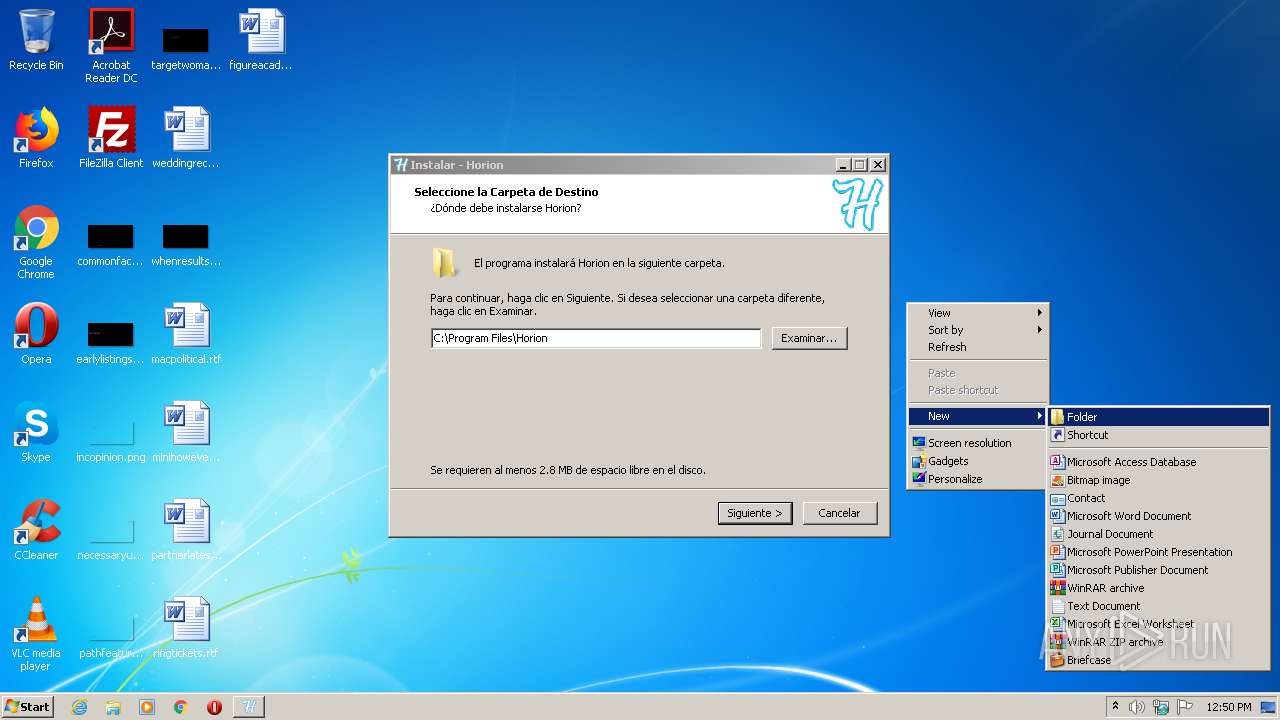Select the minihoweve Word document icon

tap(186, 432)
